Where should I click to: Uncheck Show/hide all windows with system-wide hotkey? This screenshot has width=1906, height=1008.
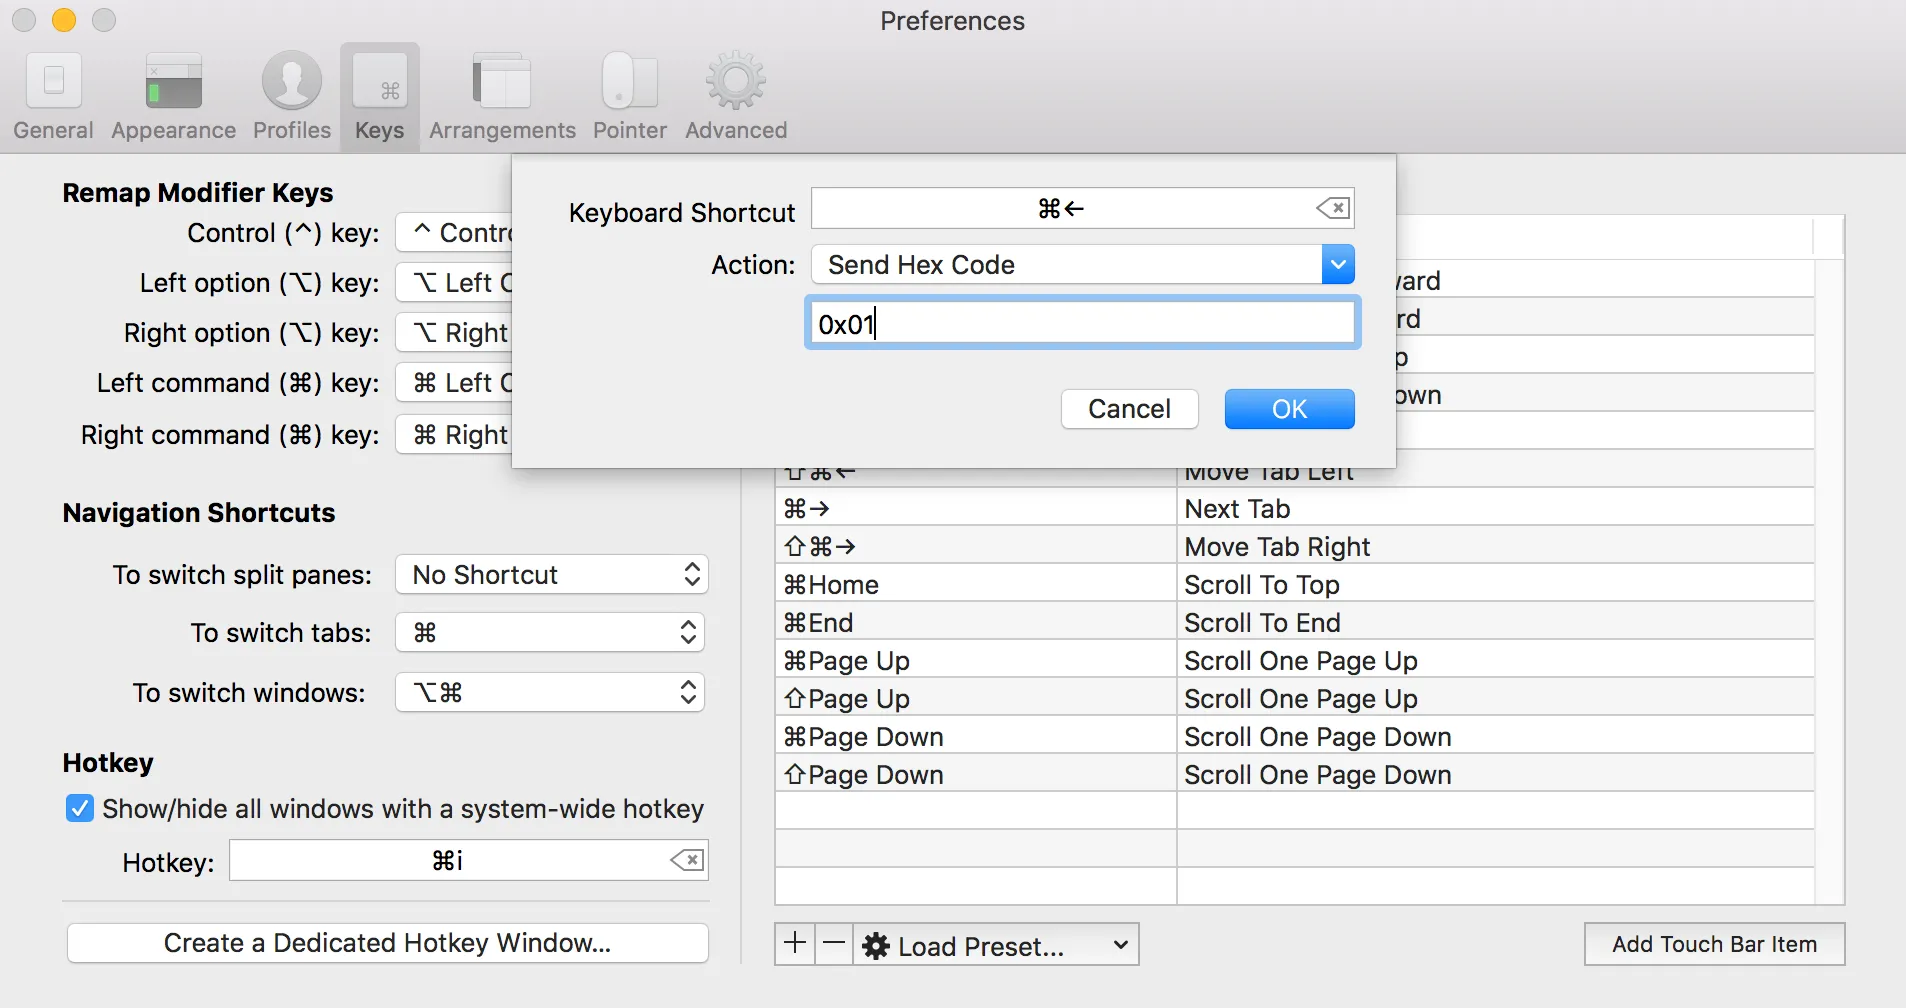tap(79, 808)
